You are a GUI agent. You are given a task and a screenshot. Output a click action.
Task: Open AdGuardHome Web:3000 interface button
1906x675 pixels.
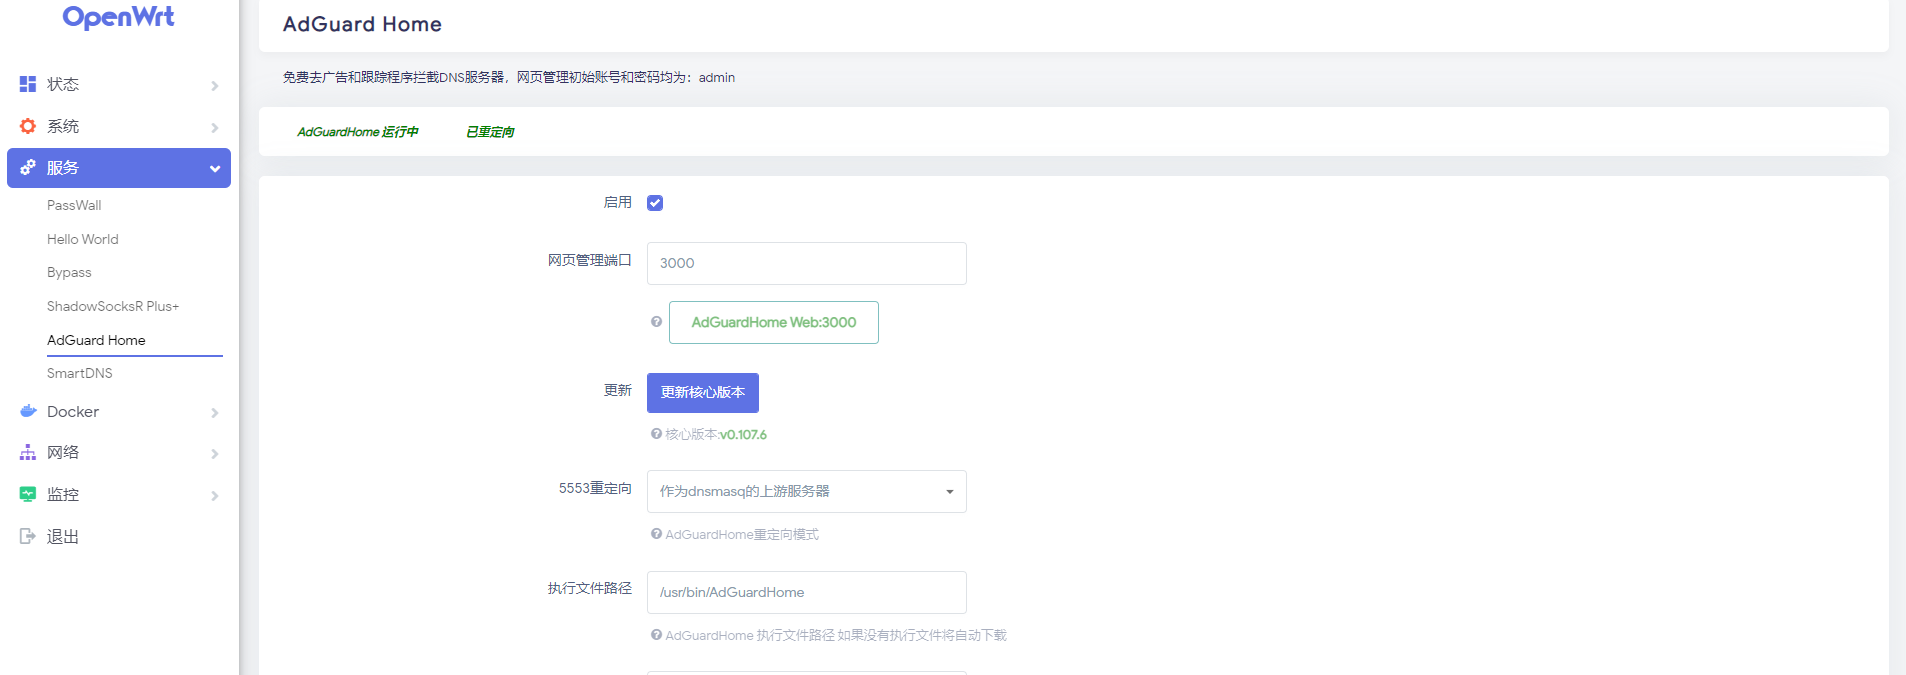[x=773, y=322]
